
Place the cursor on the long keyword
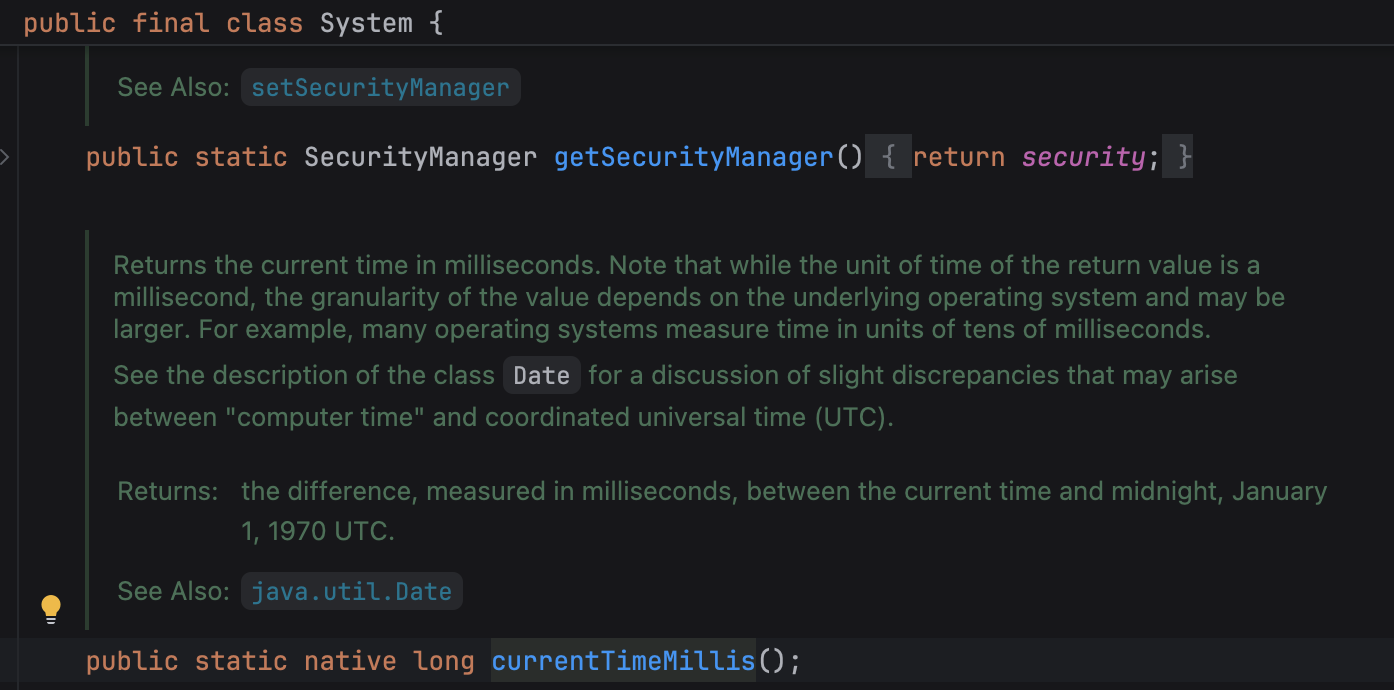point(443,661)
